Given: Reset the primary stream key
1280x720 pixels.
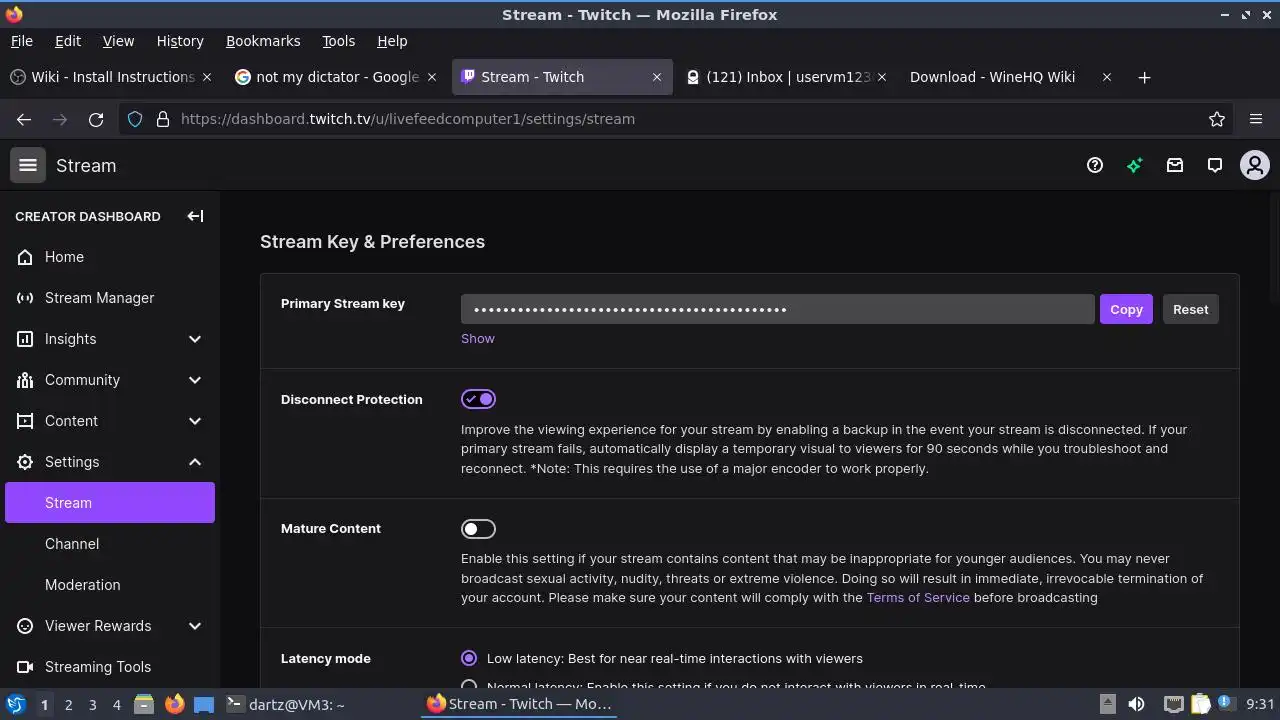Looking at the screenshot, I should click(x=1190, y=309).
